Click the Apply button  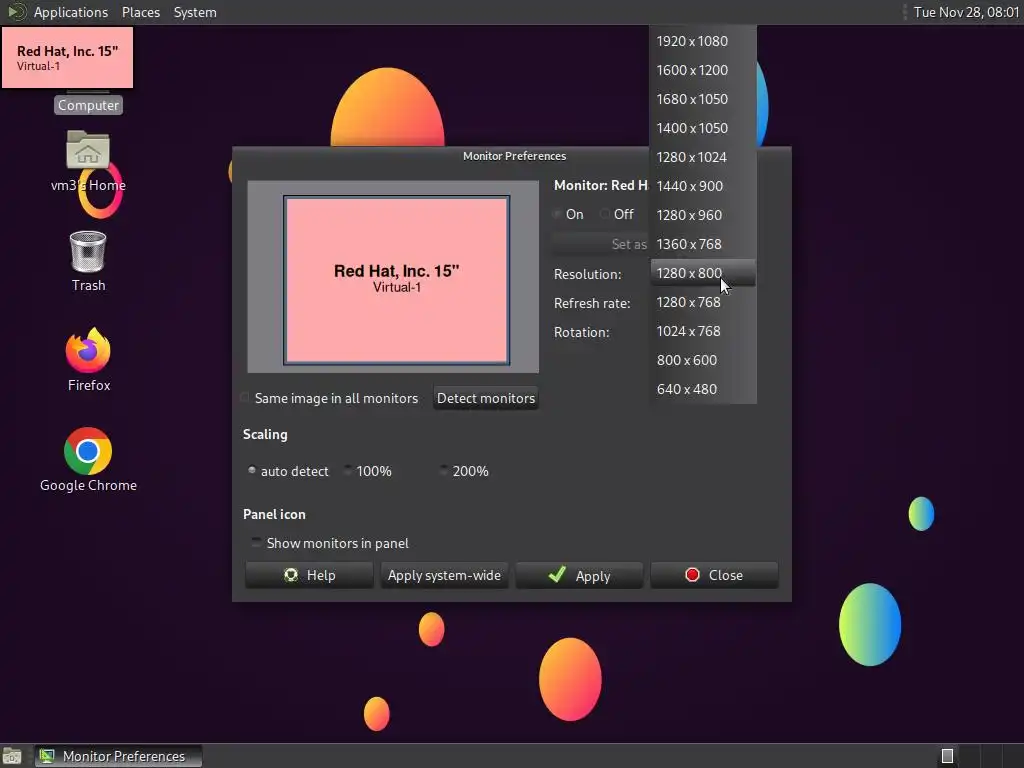pos(579,575)
